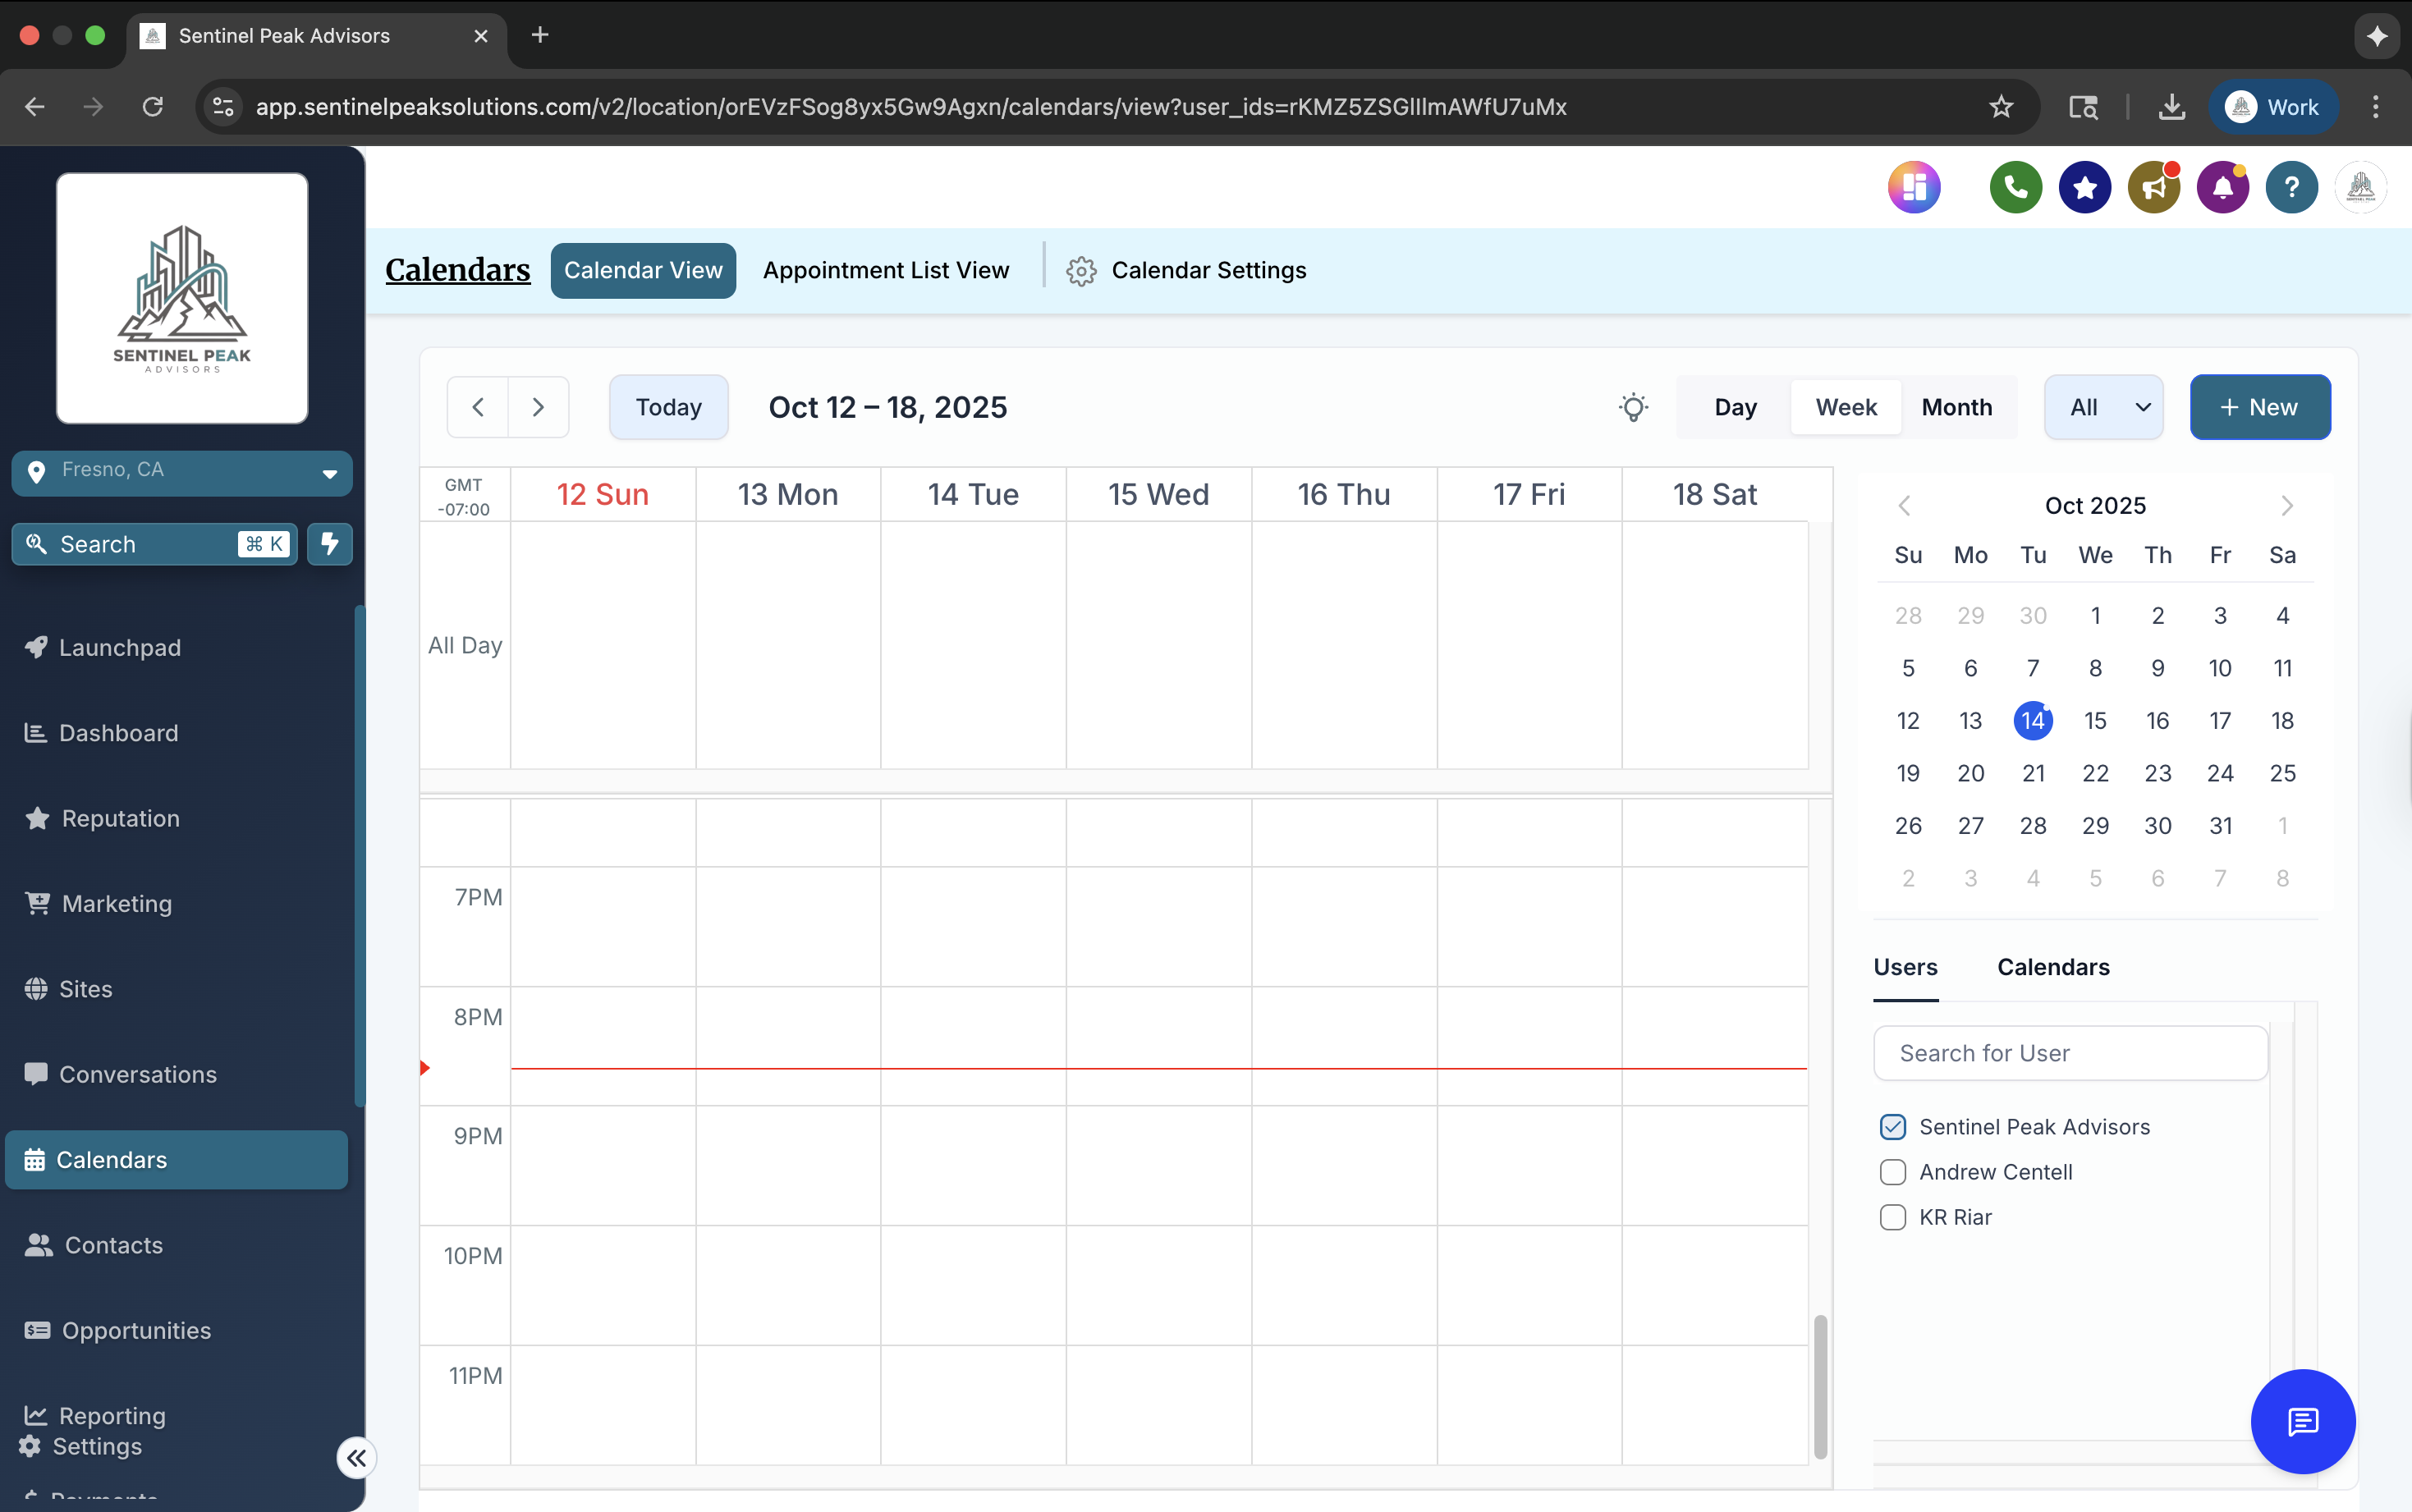Create an appointment with the New button
The height and width of the screenshot is (1512, 2412).
[2259, 407]
